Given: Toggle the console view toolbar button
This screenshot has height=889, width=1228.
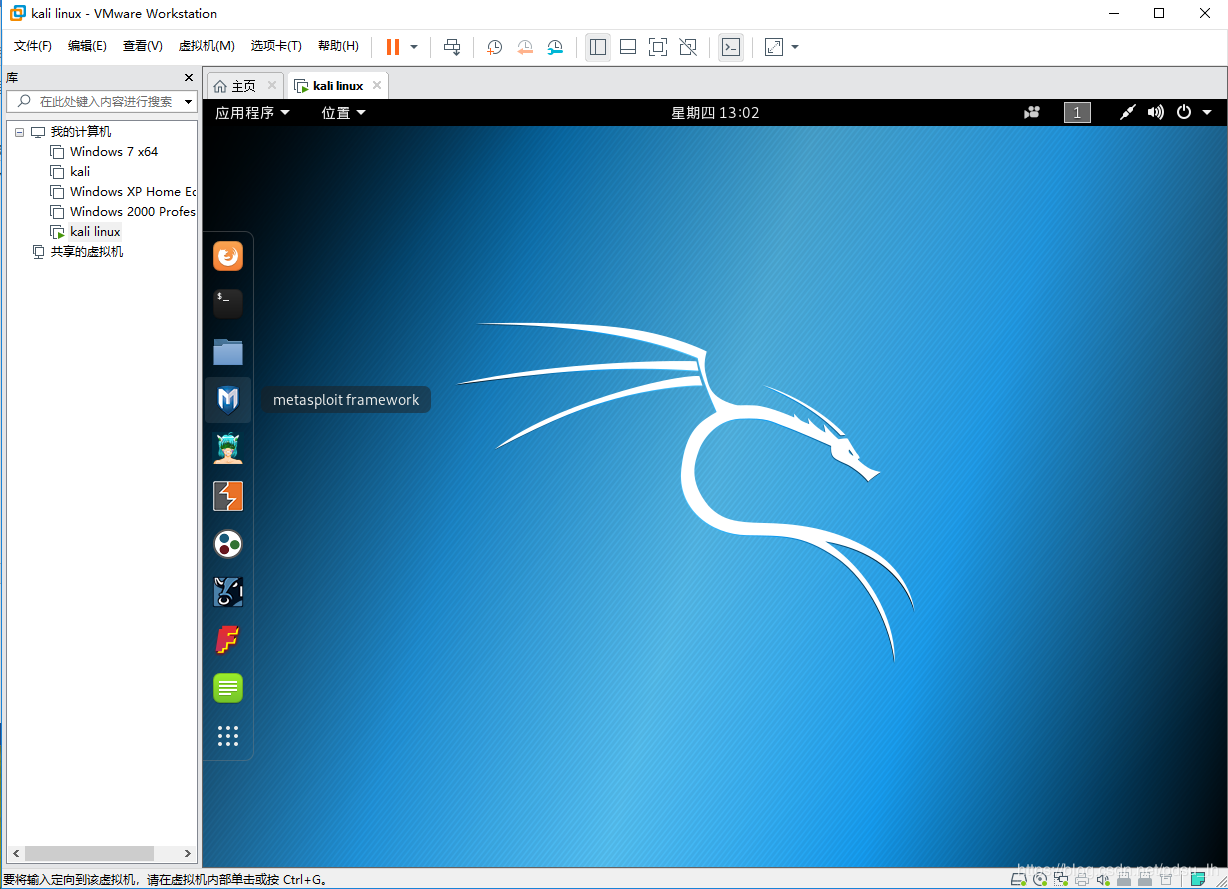Looking at the screenshot, I should pyautogui.click(x=731, y=47).
